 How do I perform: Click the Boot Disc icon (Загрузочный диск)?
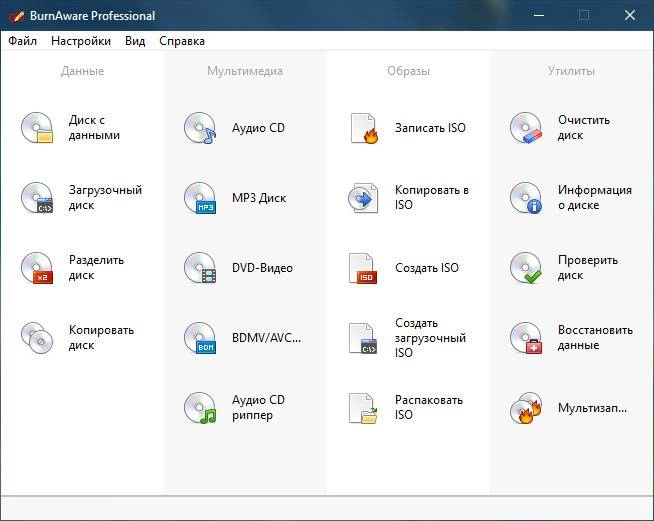37,198
